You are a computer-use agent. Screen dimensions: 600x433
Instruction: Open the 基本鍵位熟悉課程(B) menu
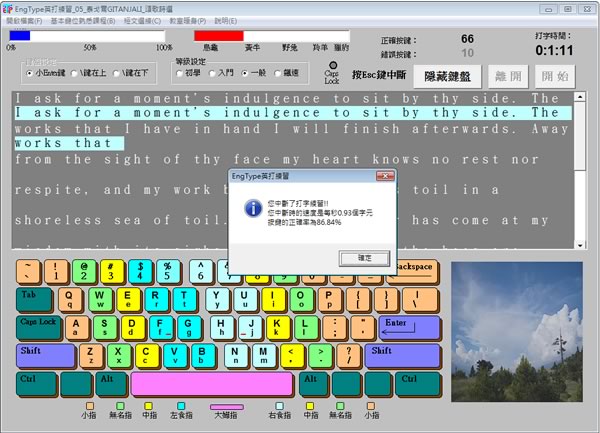point(83,21)
